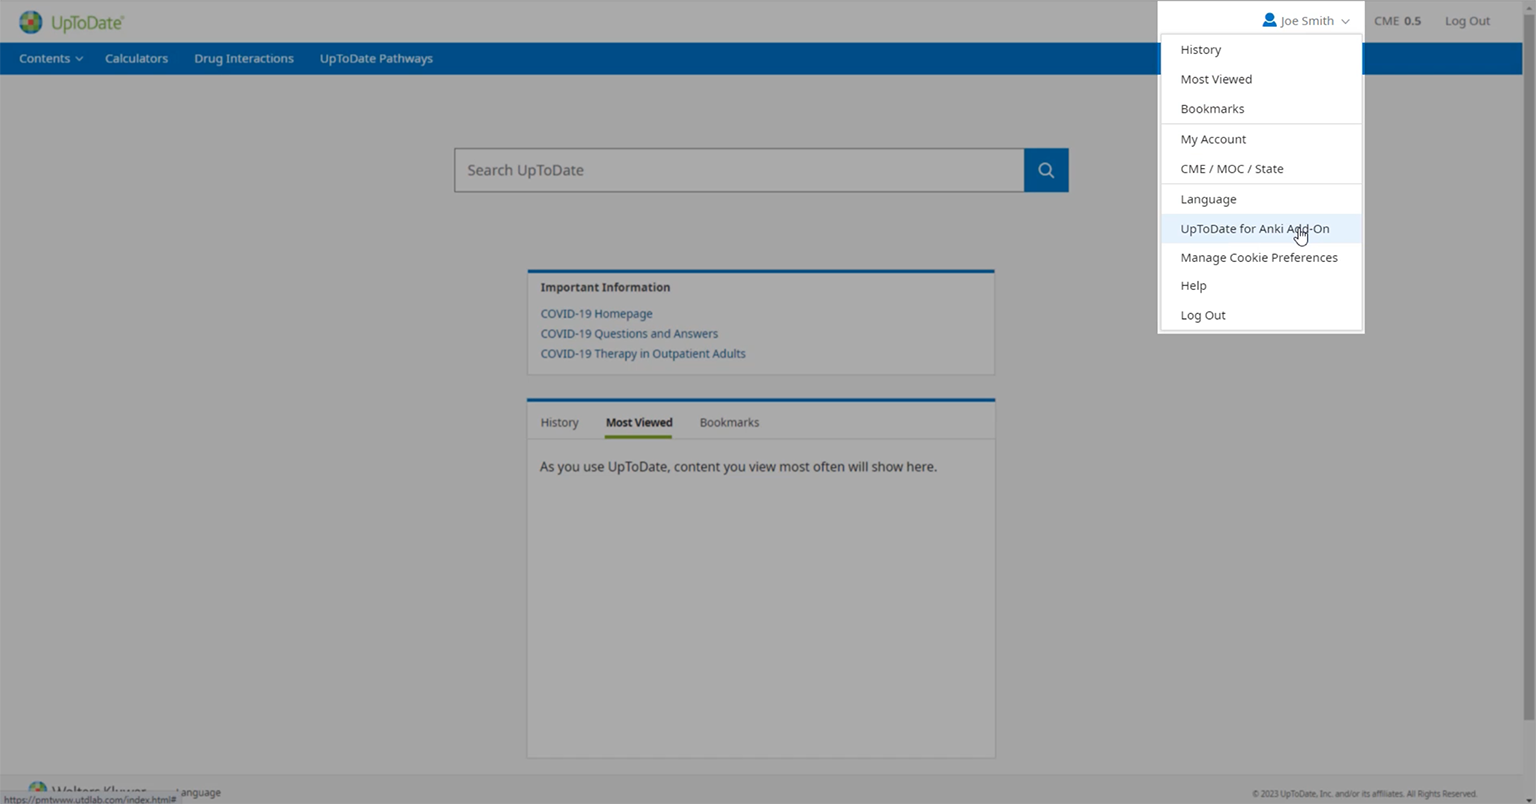The image size is (1536, 804).
Task: Open the COVID-19 Homepage link
Action: pos(596,314)
